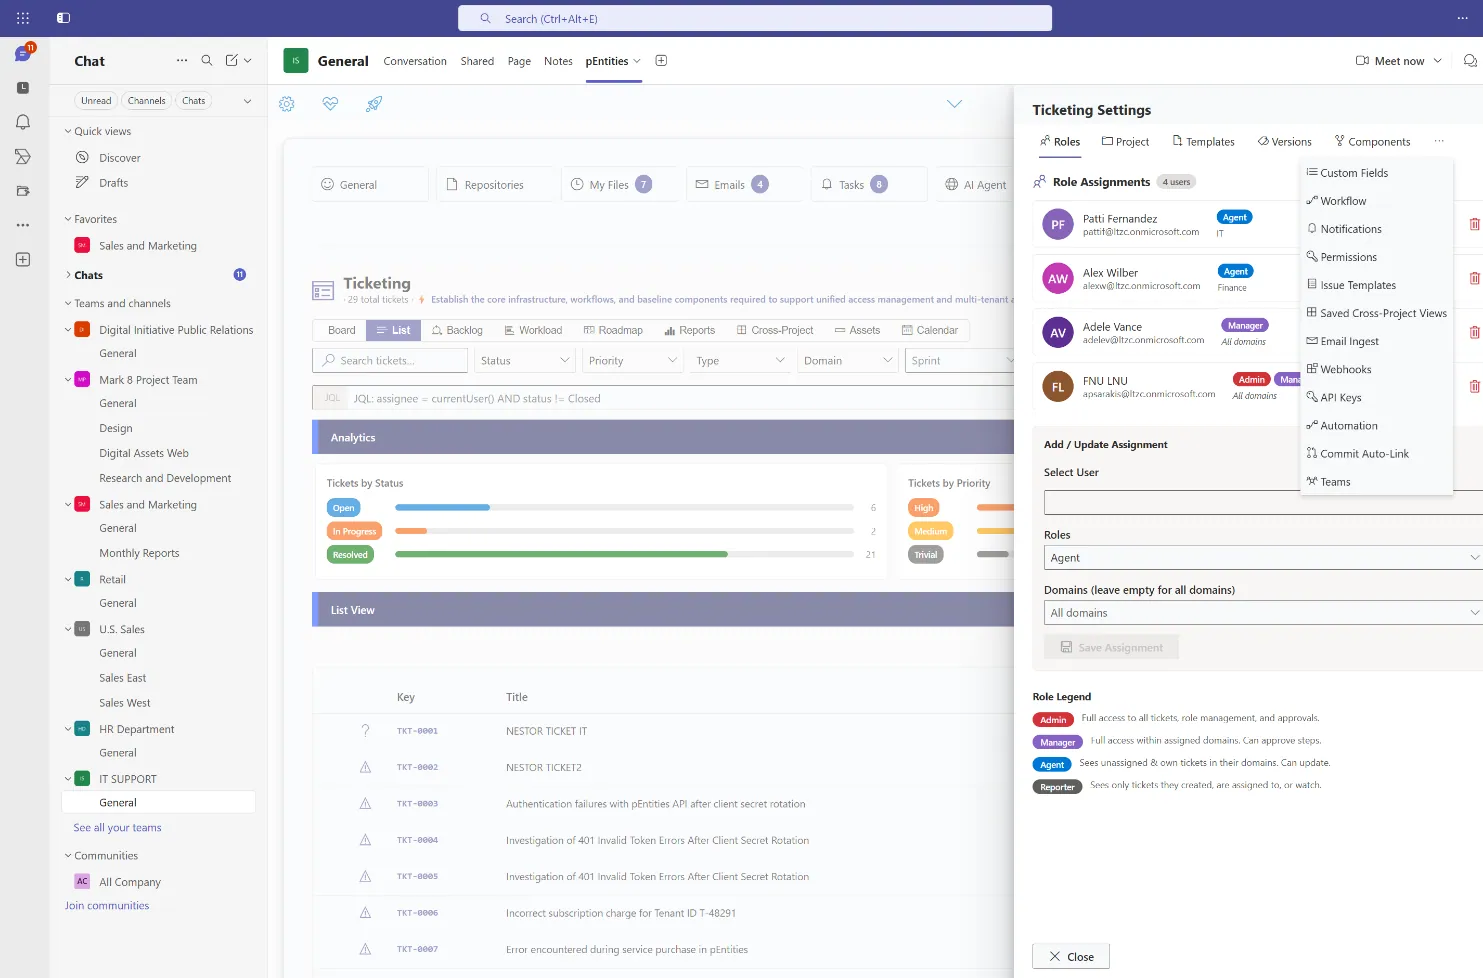
Task: Open the Priority filter dropdown
Action: (633, 361)
